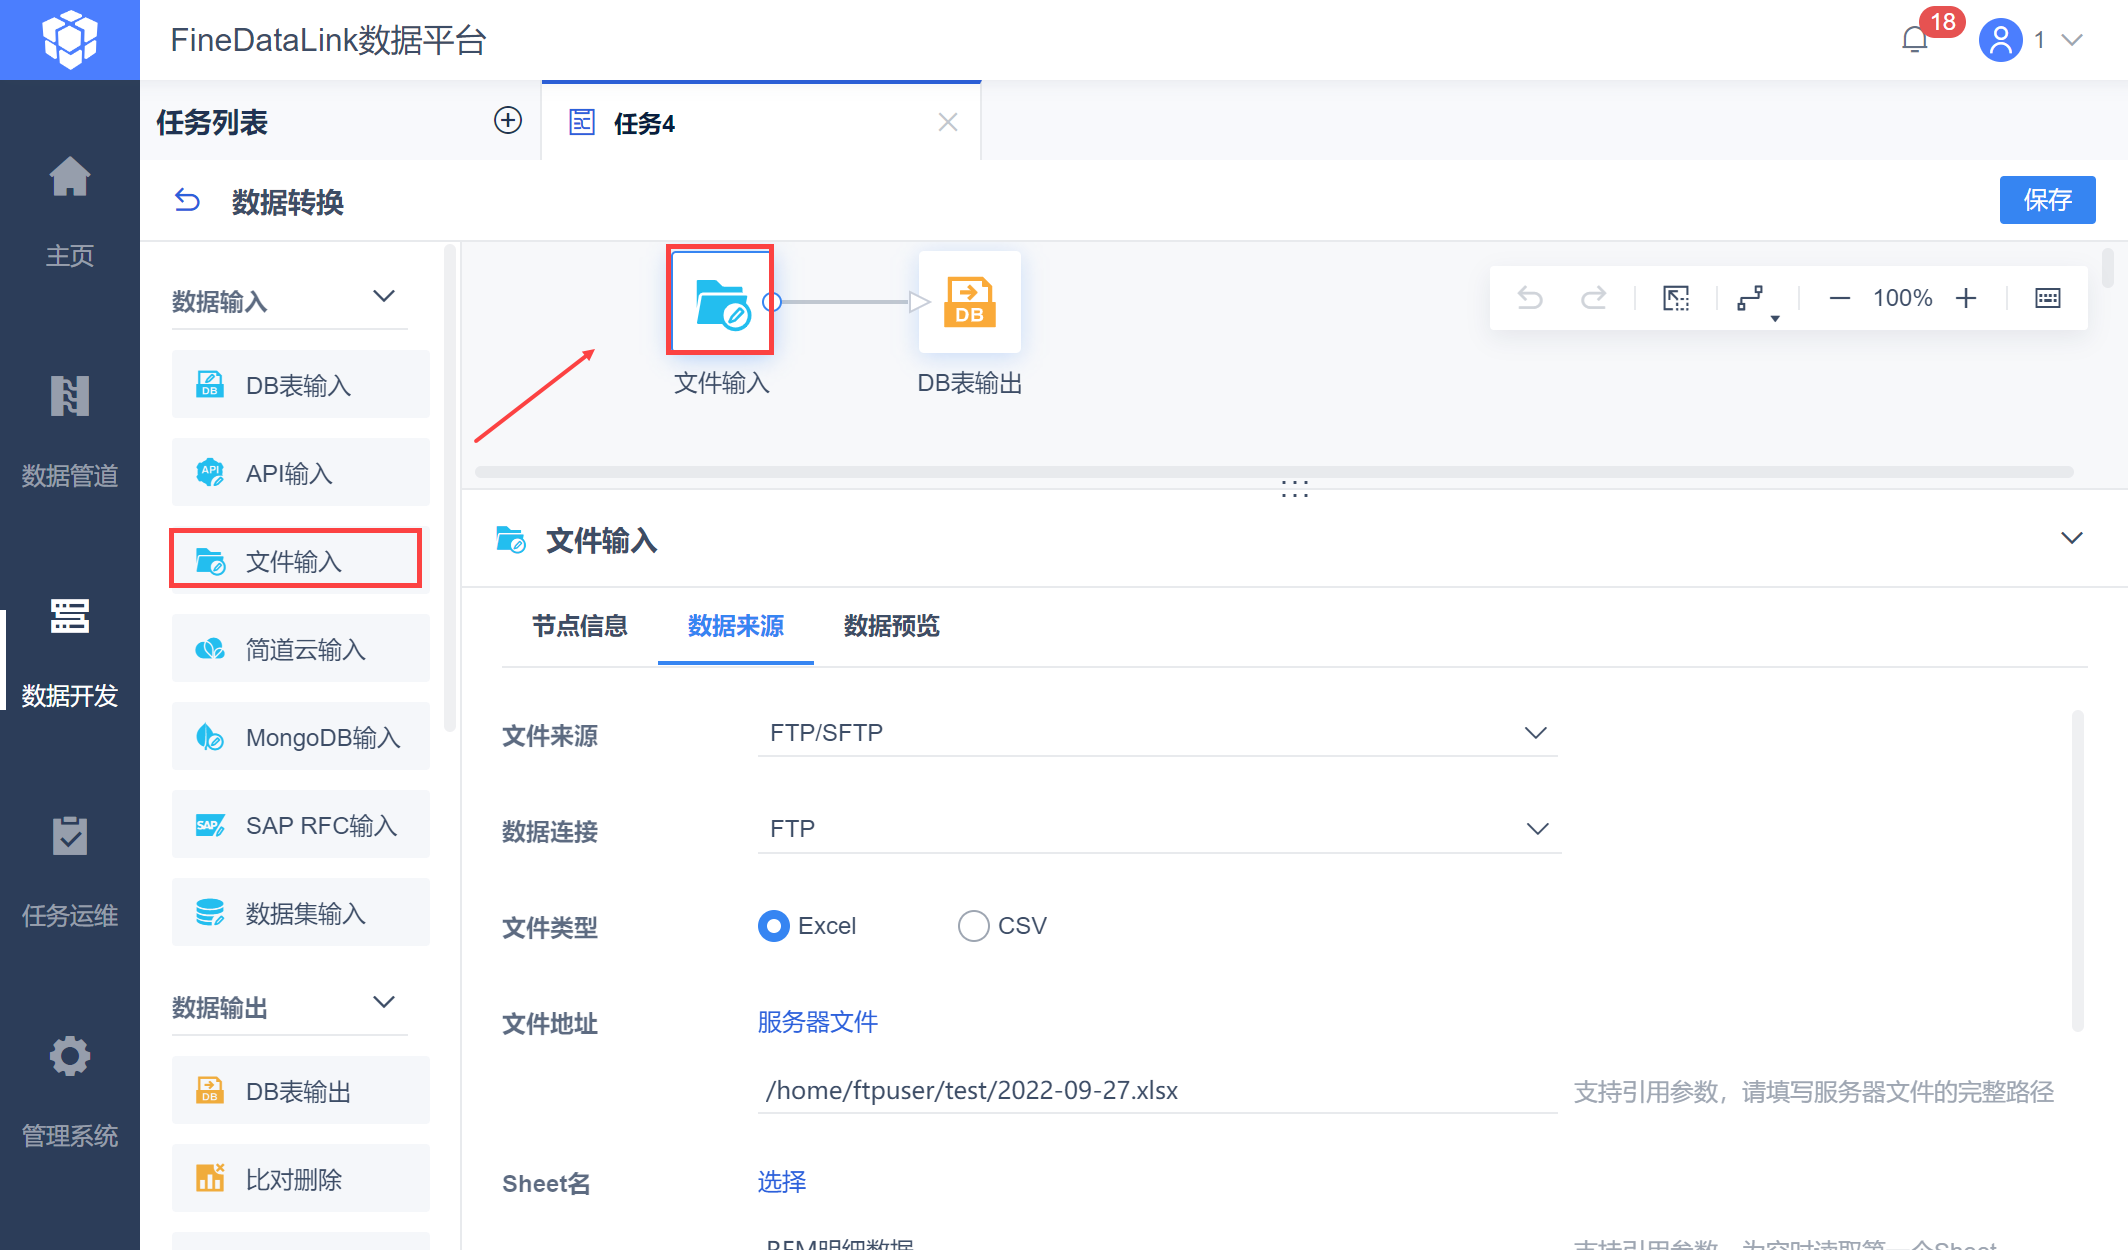Zoom out the canvas with minus
The height and width of the screenshot is (1250, 2128).
point(1839,298)
